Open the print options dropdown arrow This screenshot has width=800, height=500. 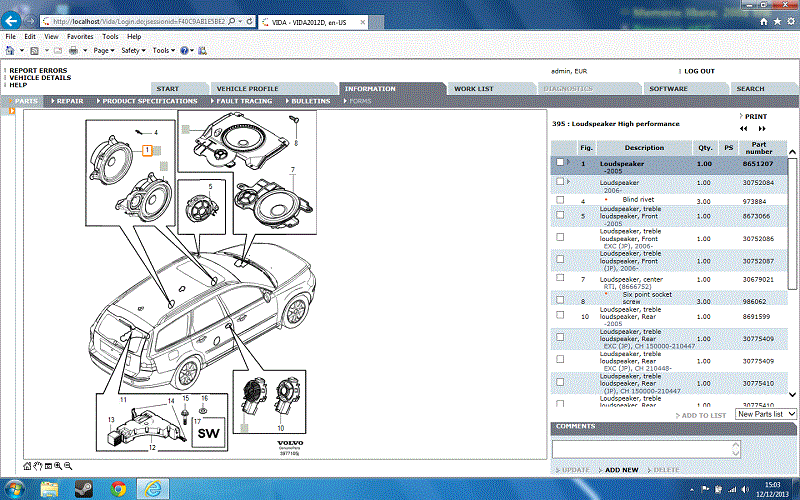pos(85,51)
